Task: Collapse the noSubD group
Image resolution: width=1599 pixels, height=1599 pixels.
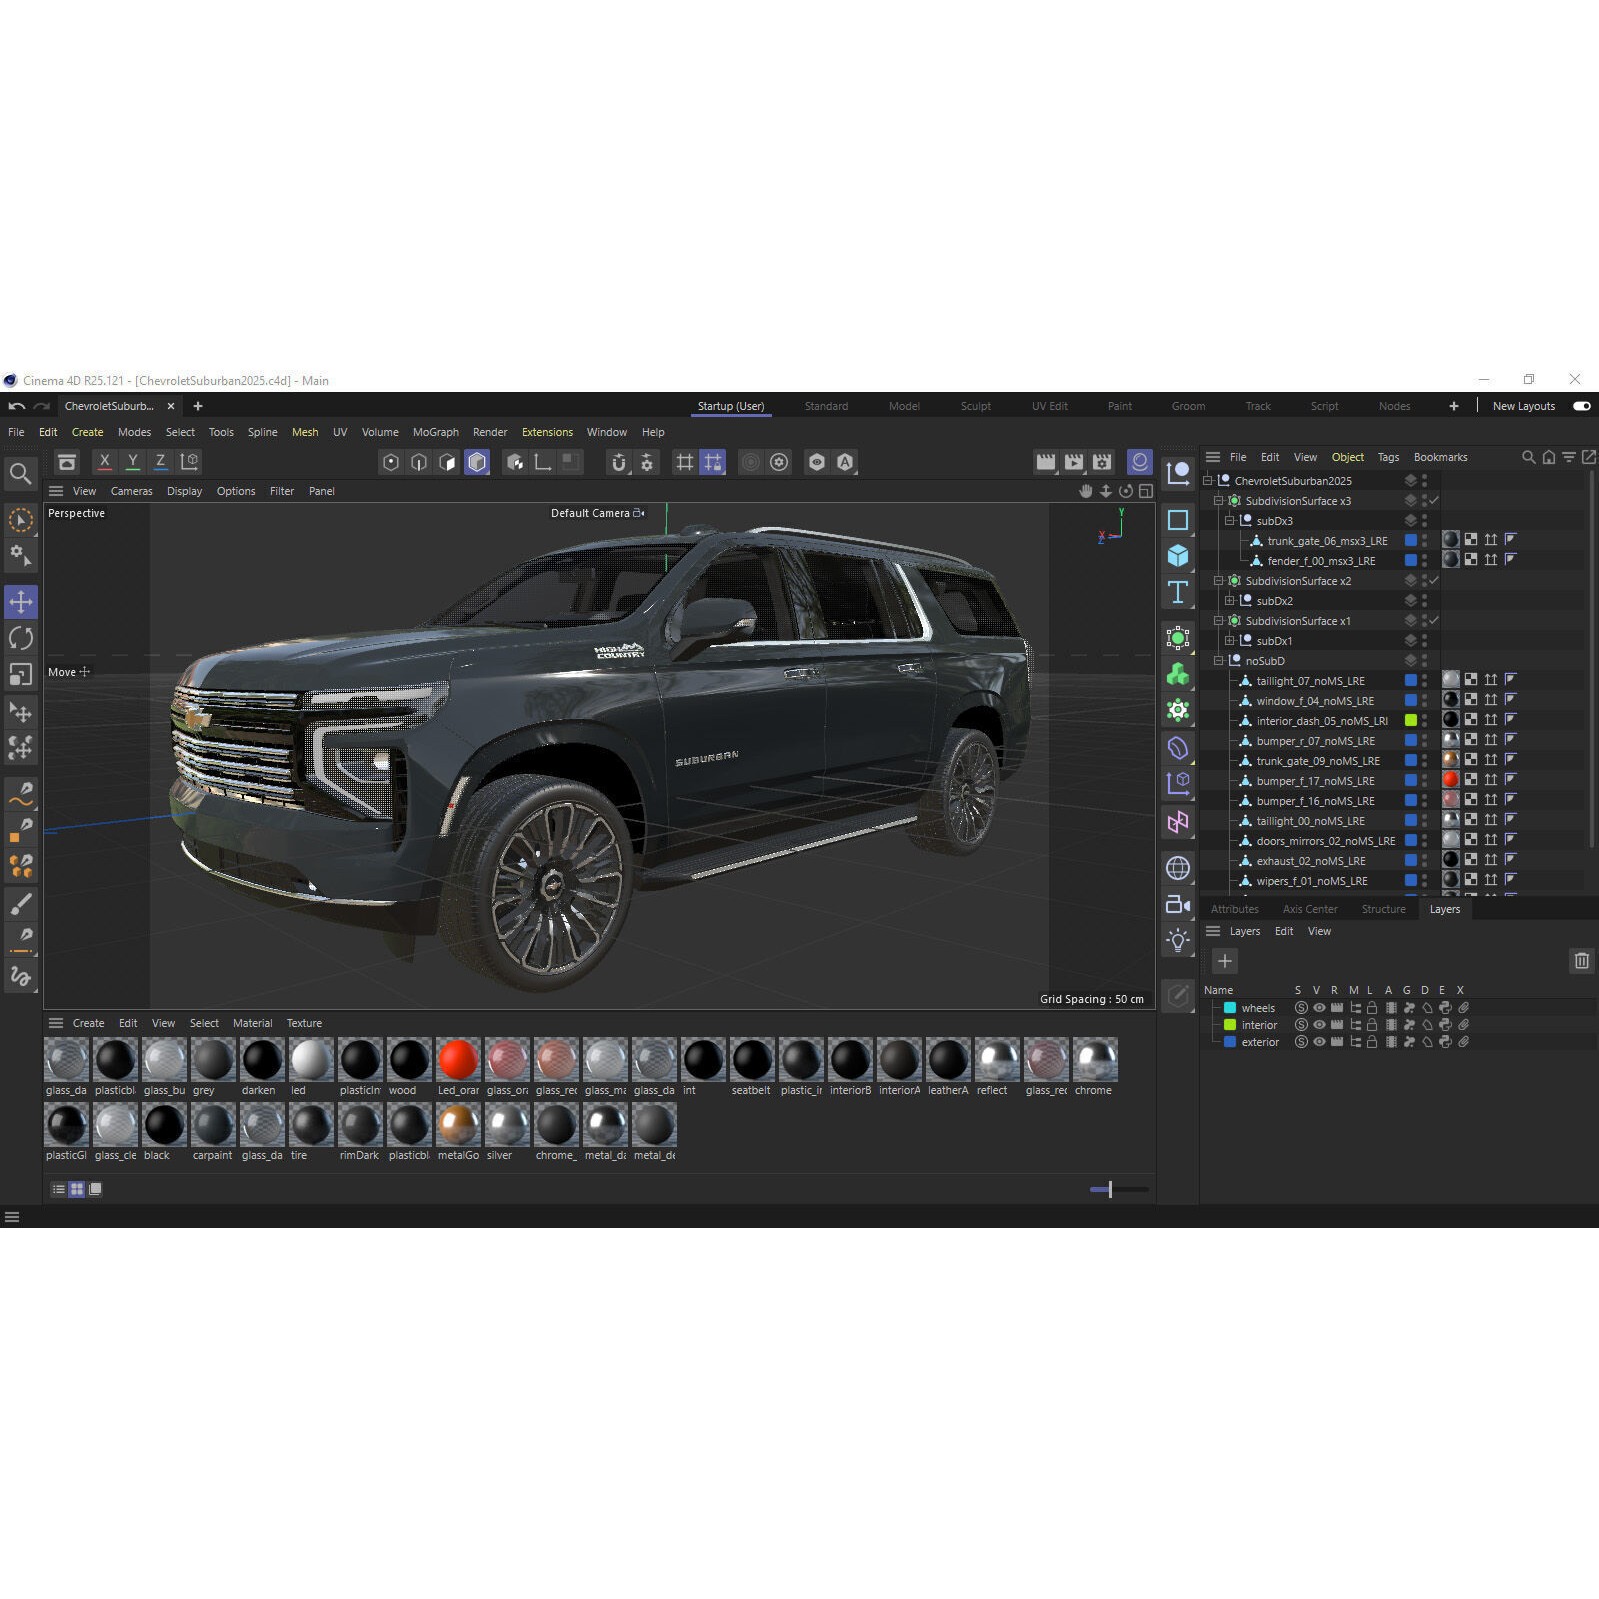Action: [x=1218, y=661]
